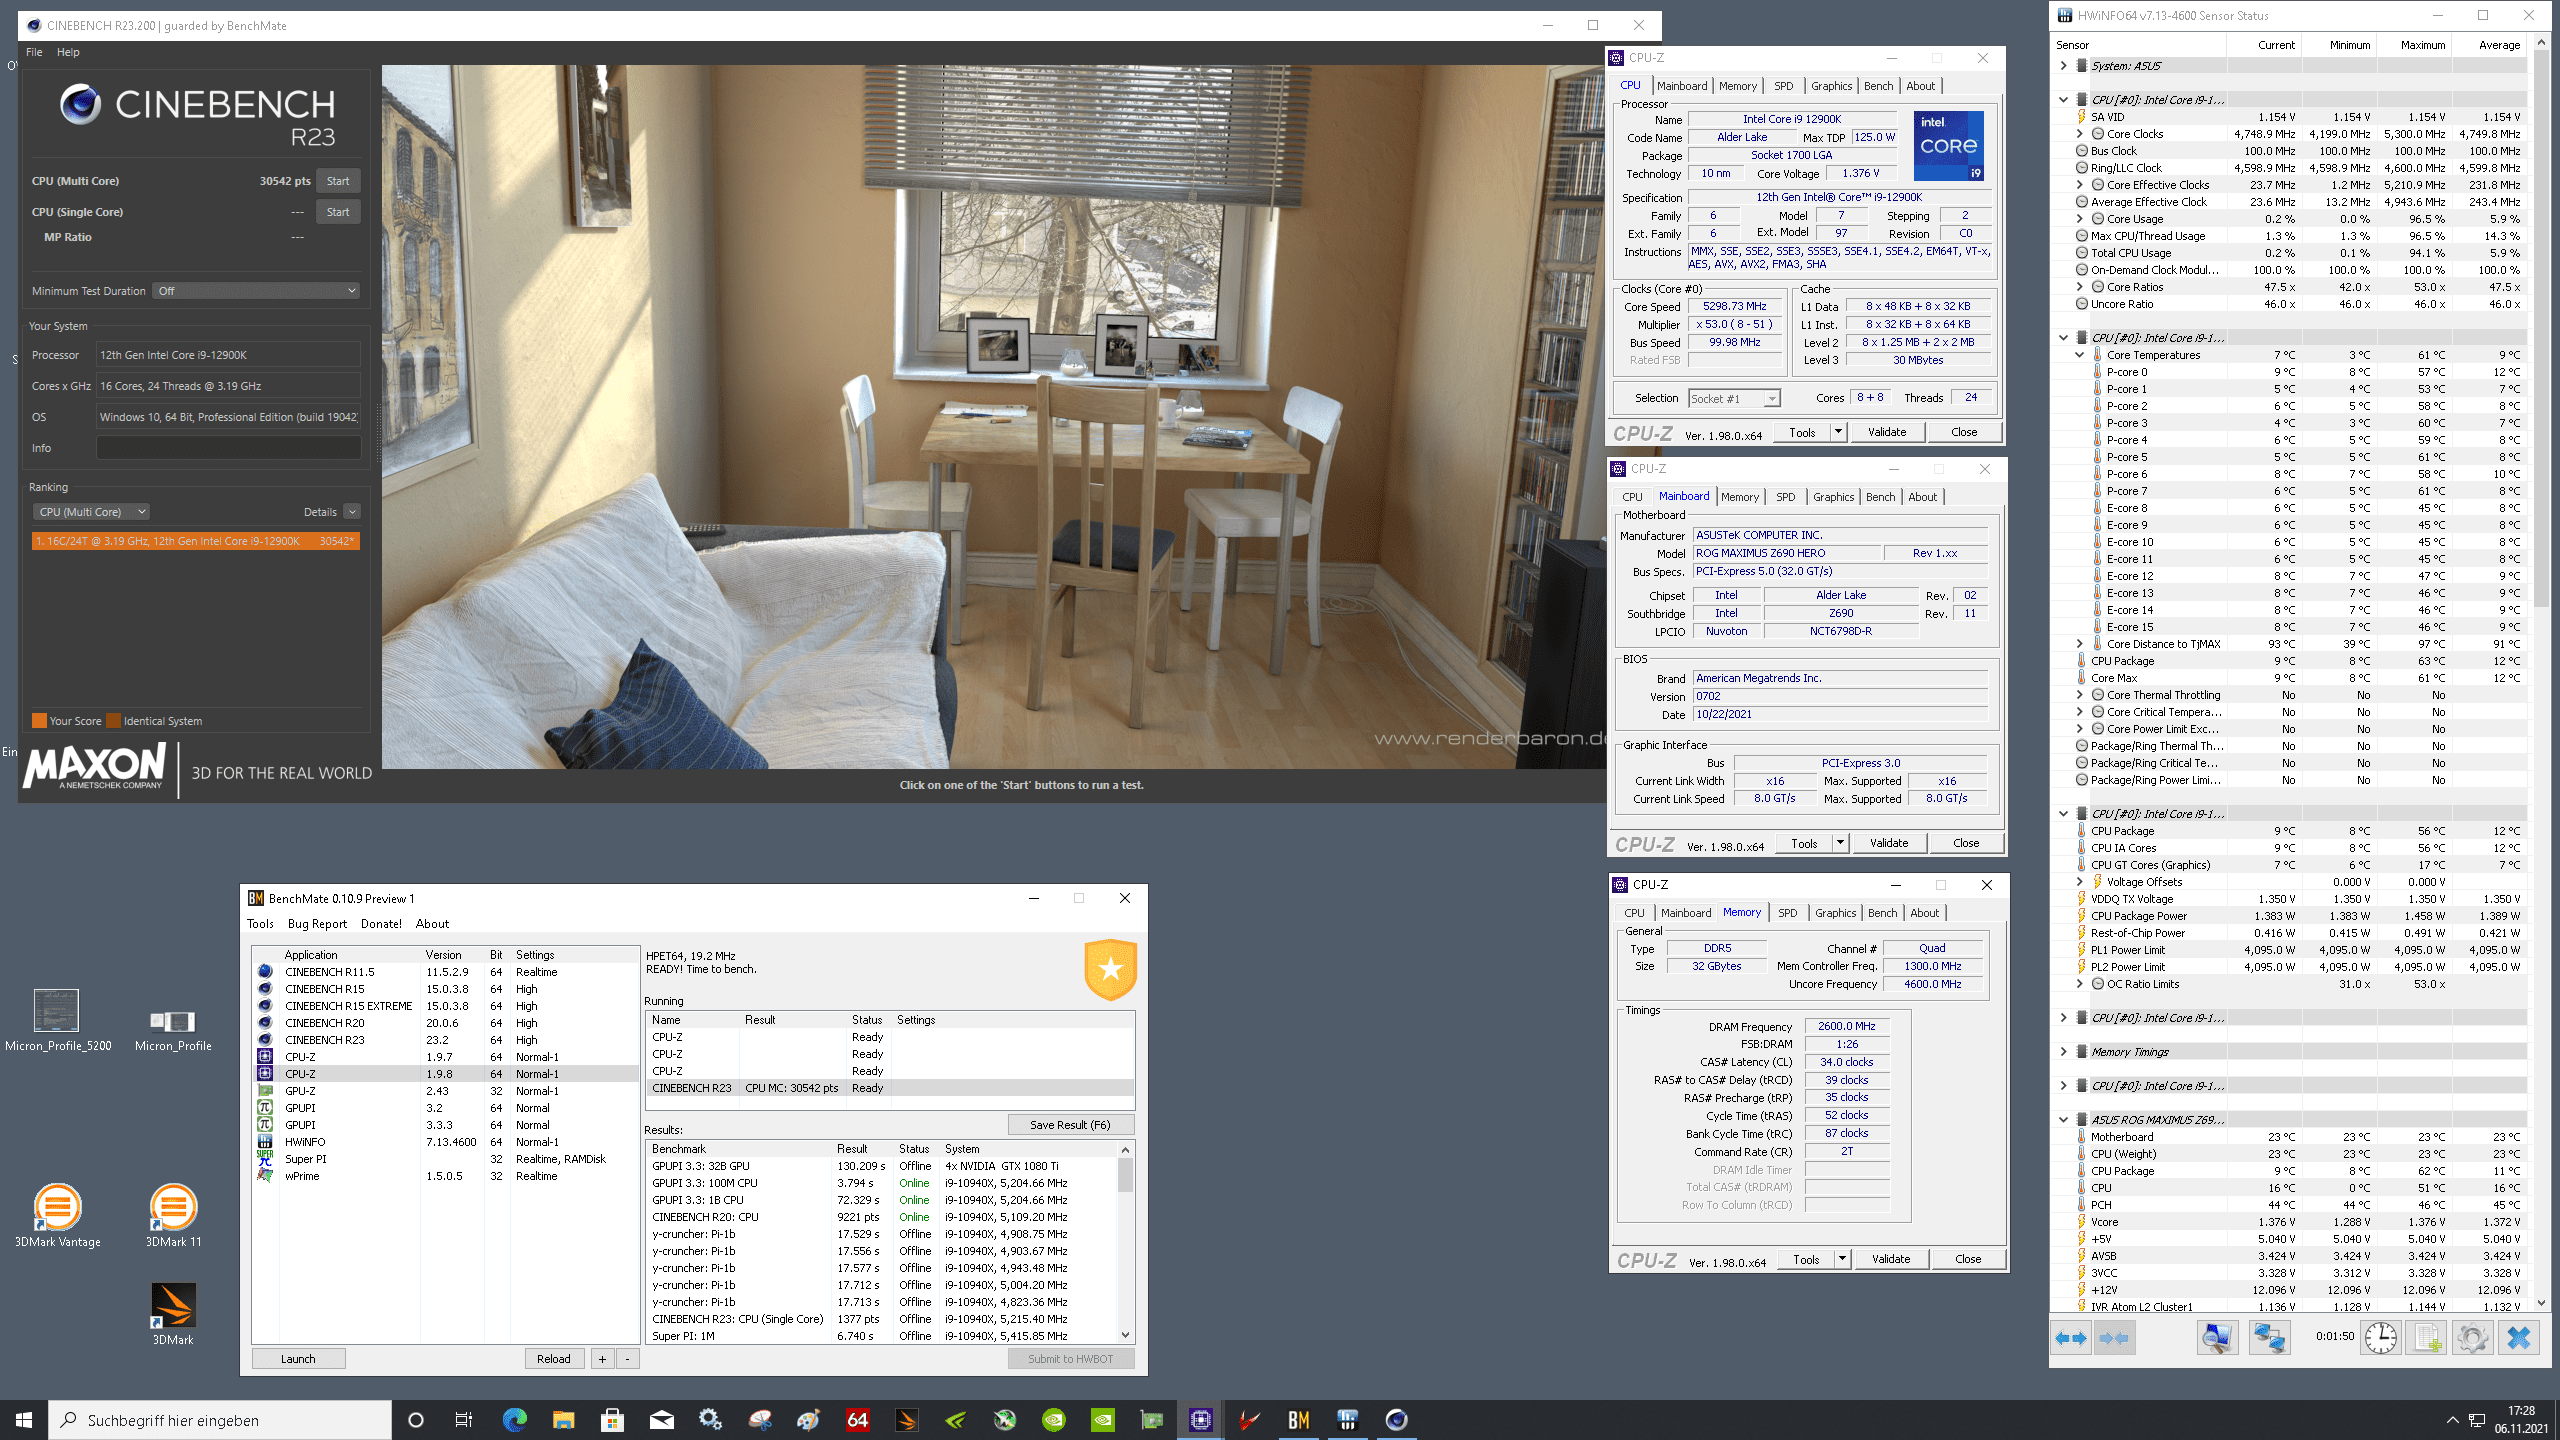Click HWiNFO shrink columns arrows icon
The height and width of the screenshot is (1440, 2560).
2114,1338
